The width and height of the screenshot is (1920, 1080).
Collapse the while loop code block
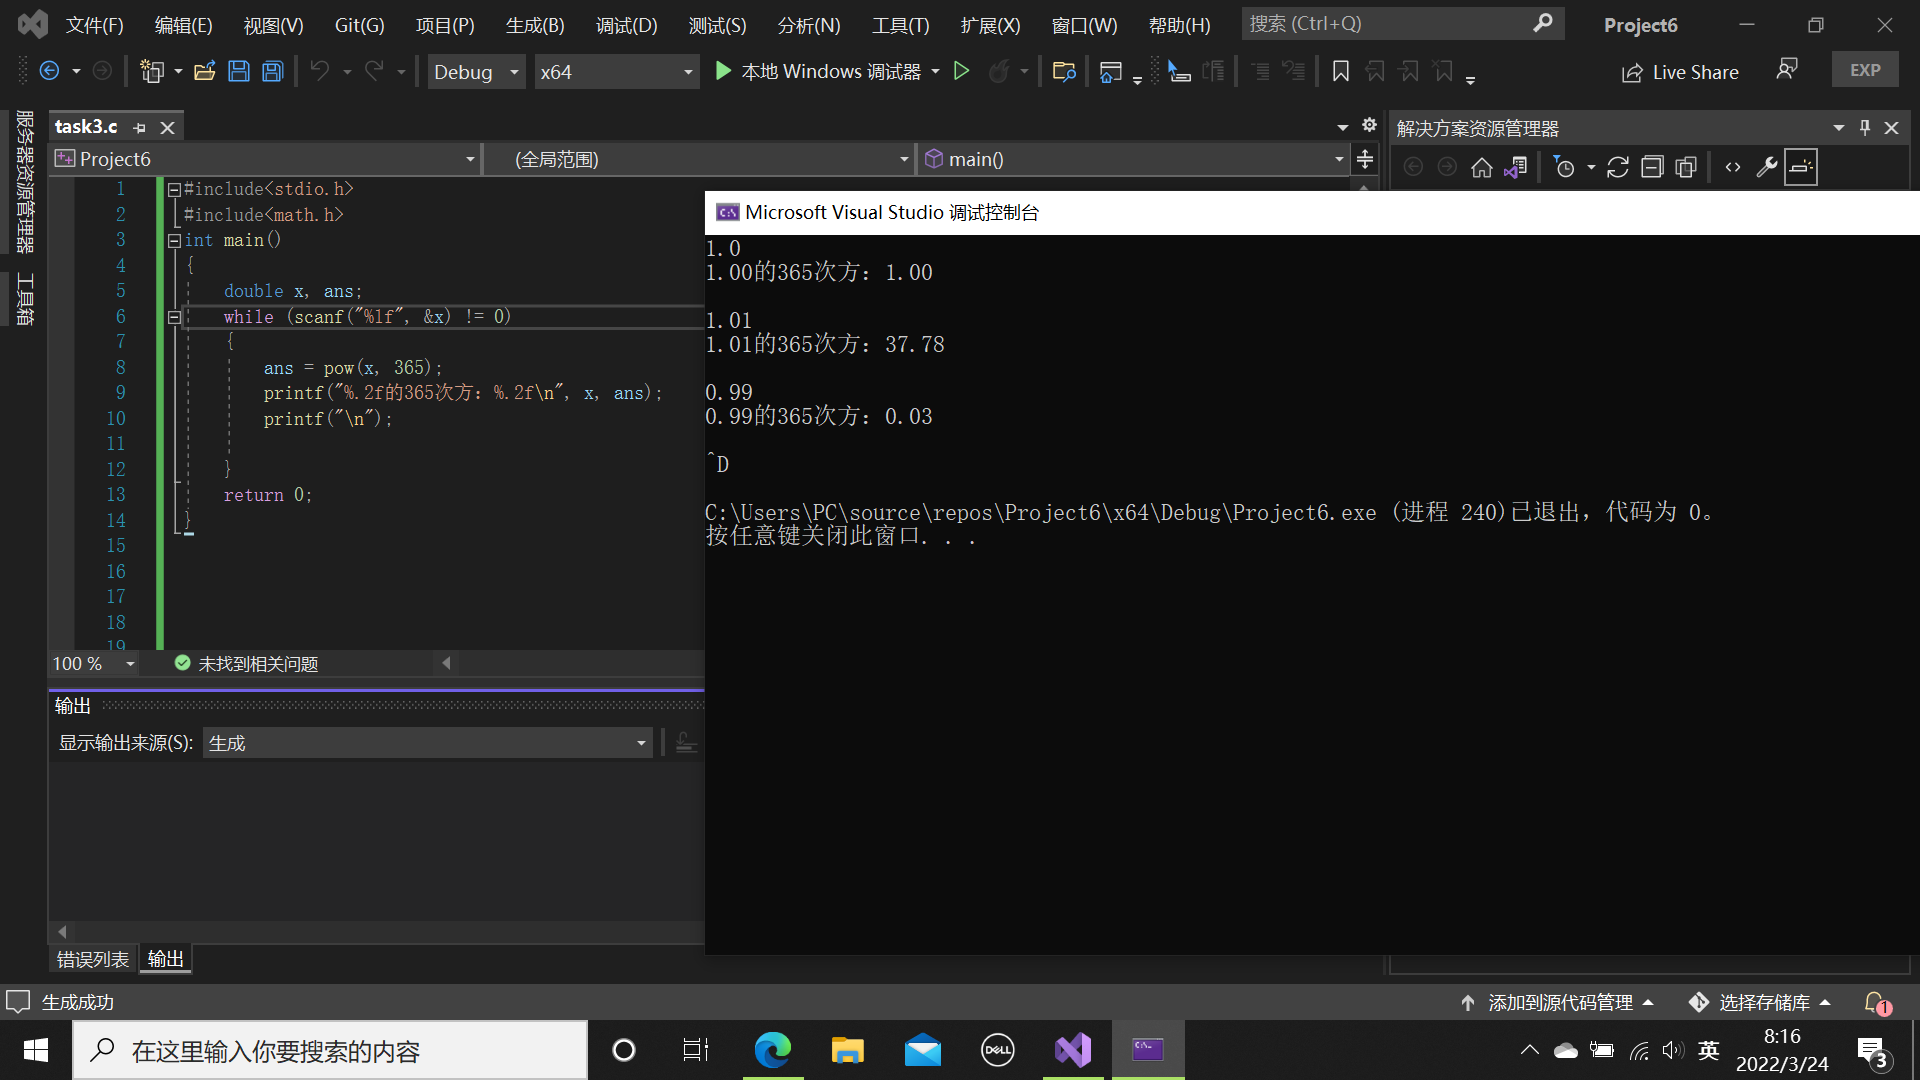coord(174,317)
